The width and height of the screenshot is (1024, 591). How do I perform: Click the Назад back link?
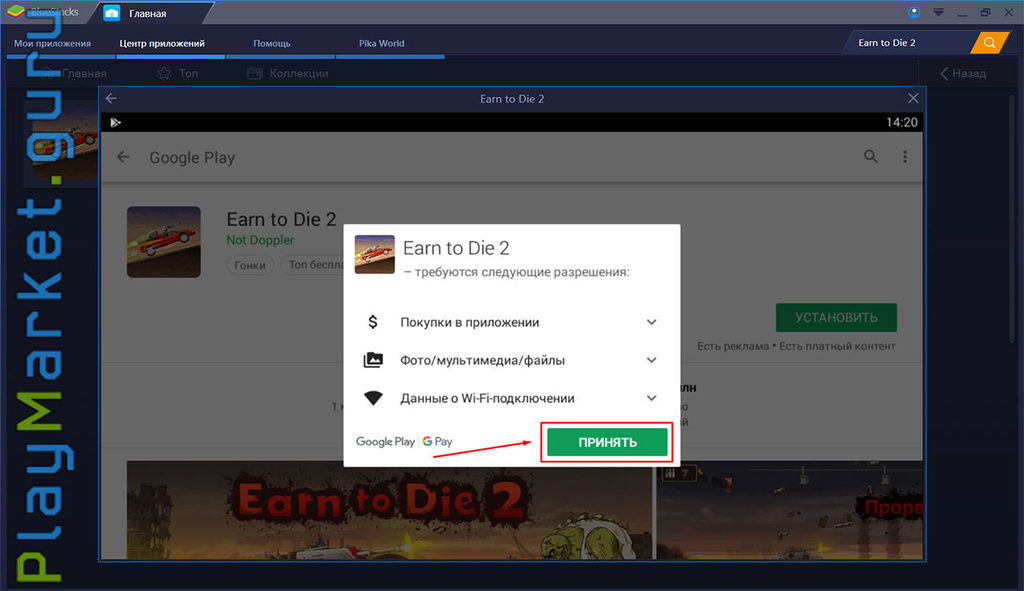click(x=963, y=73)
